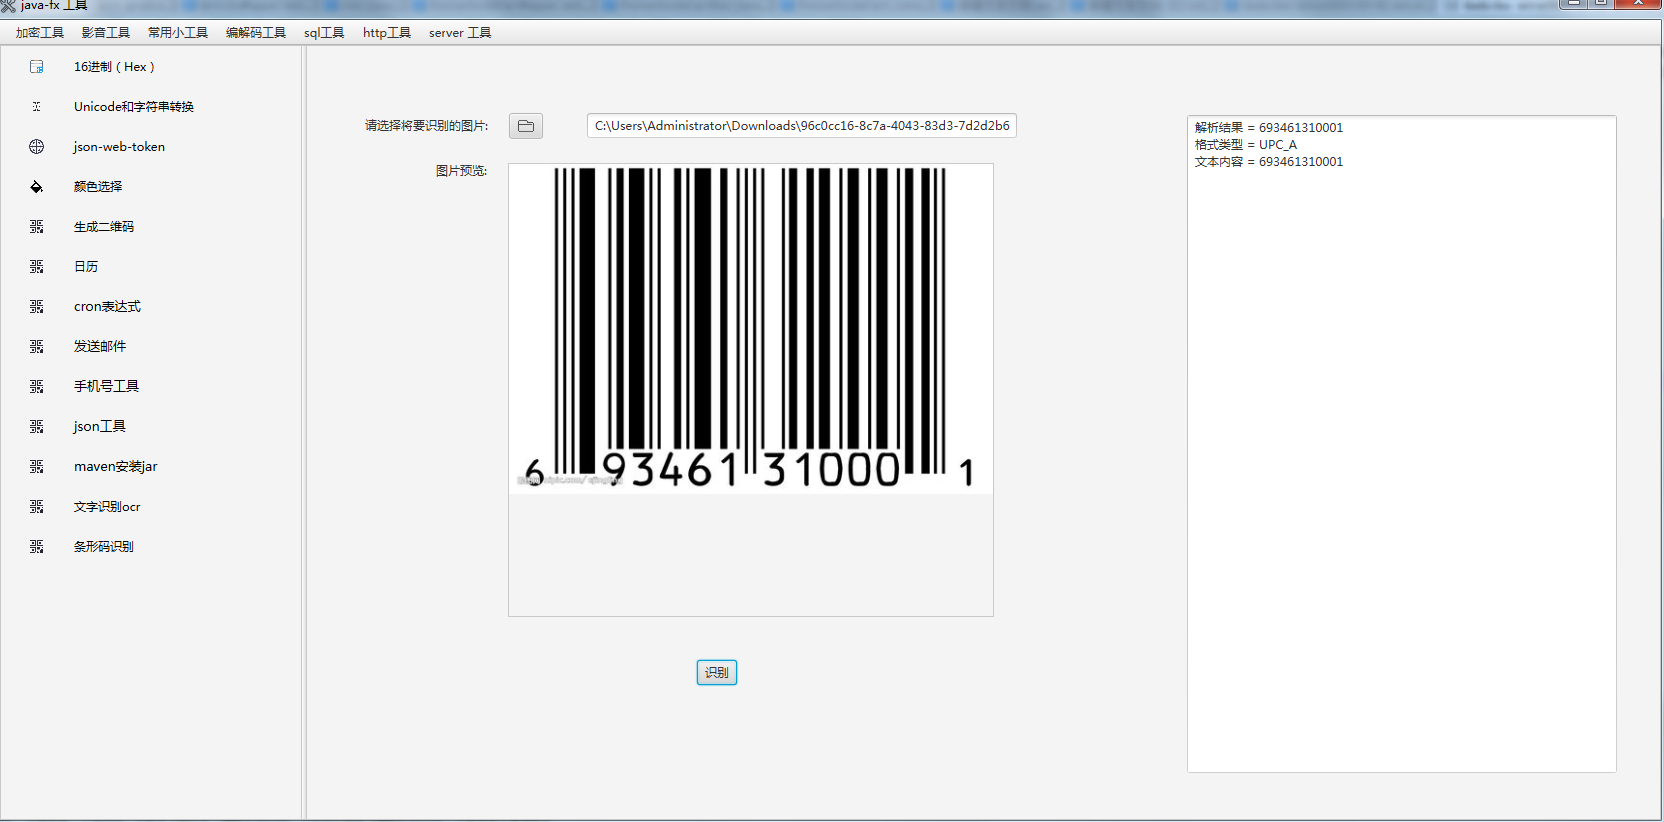Image resolution: width=1664 pixels, height=822 pixels.
Task: Expand the 编解码工具 menu
Action: tap(256, 33)
